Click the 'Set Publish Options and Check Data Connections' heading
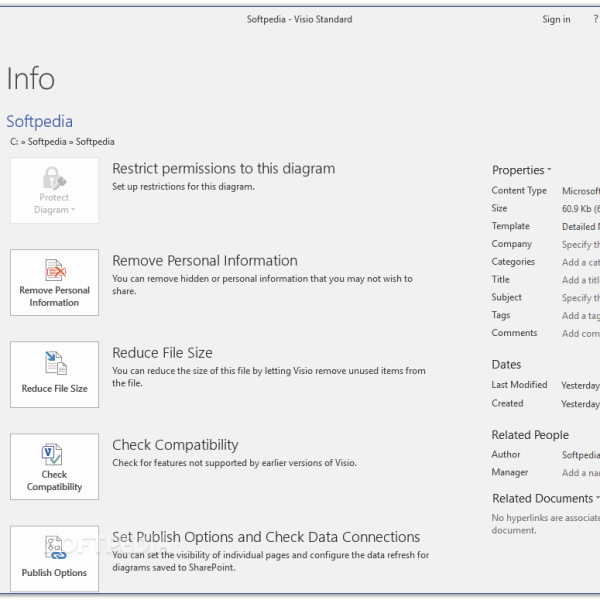Viewport: 600px width, 600px height. pyautogui.click(x=266, y=537)
